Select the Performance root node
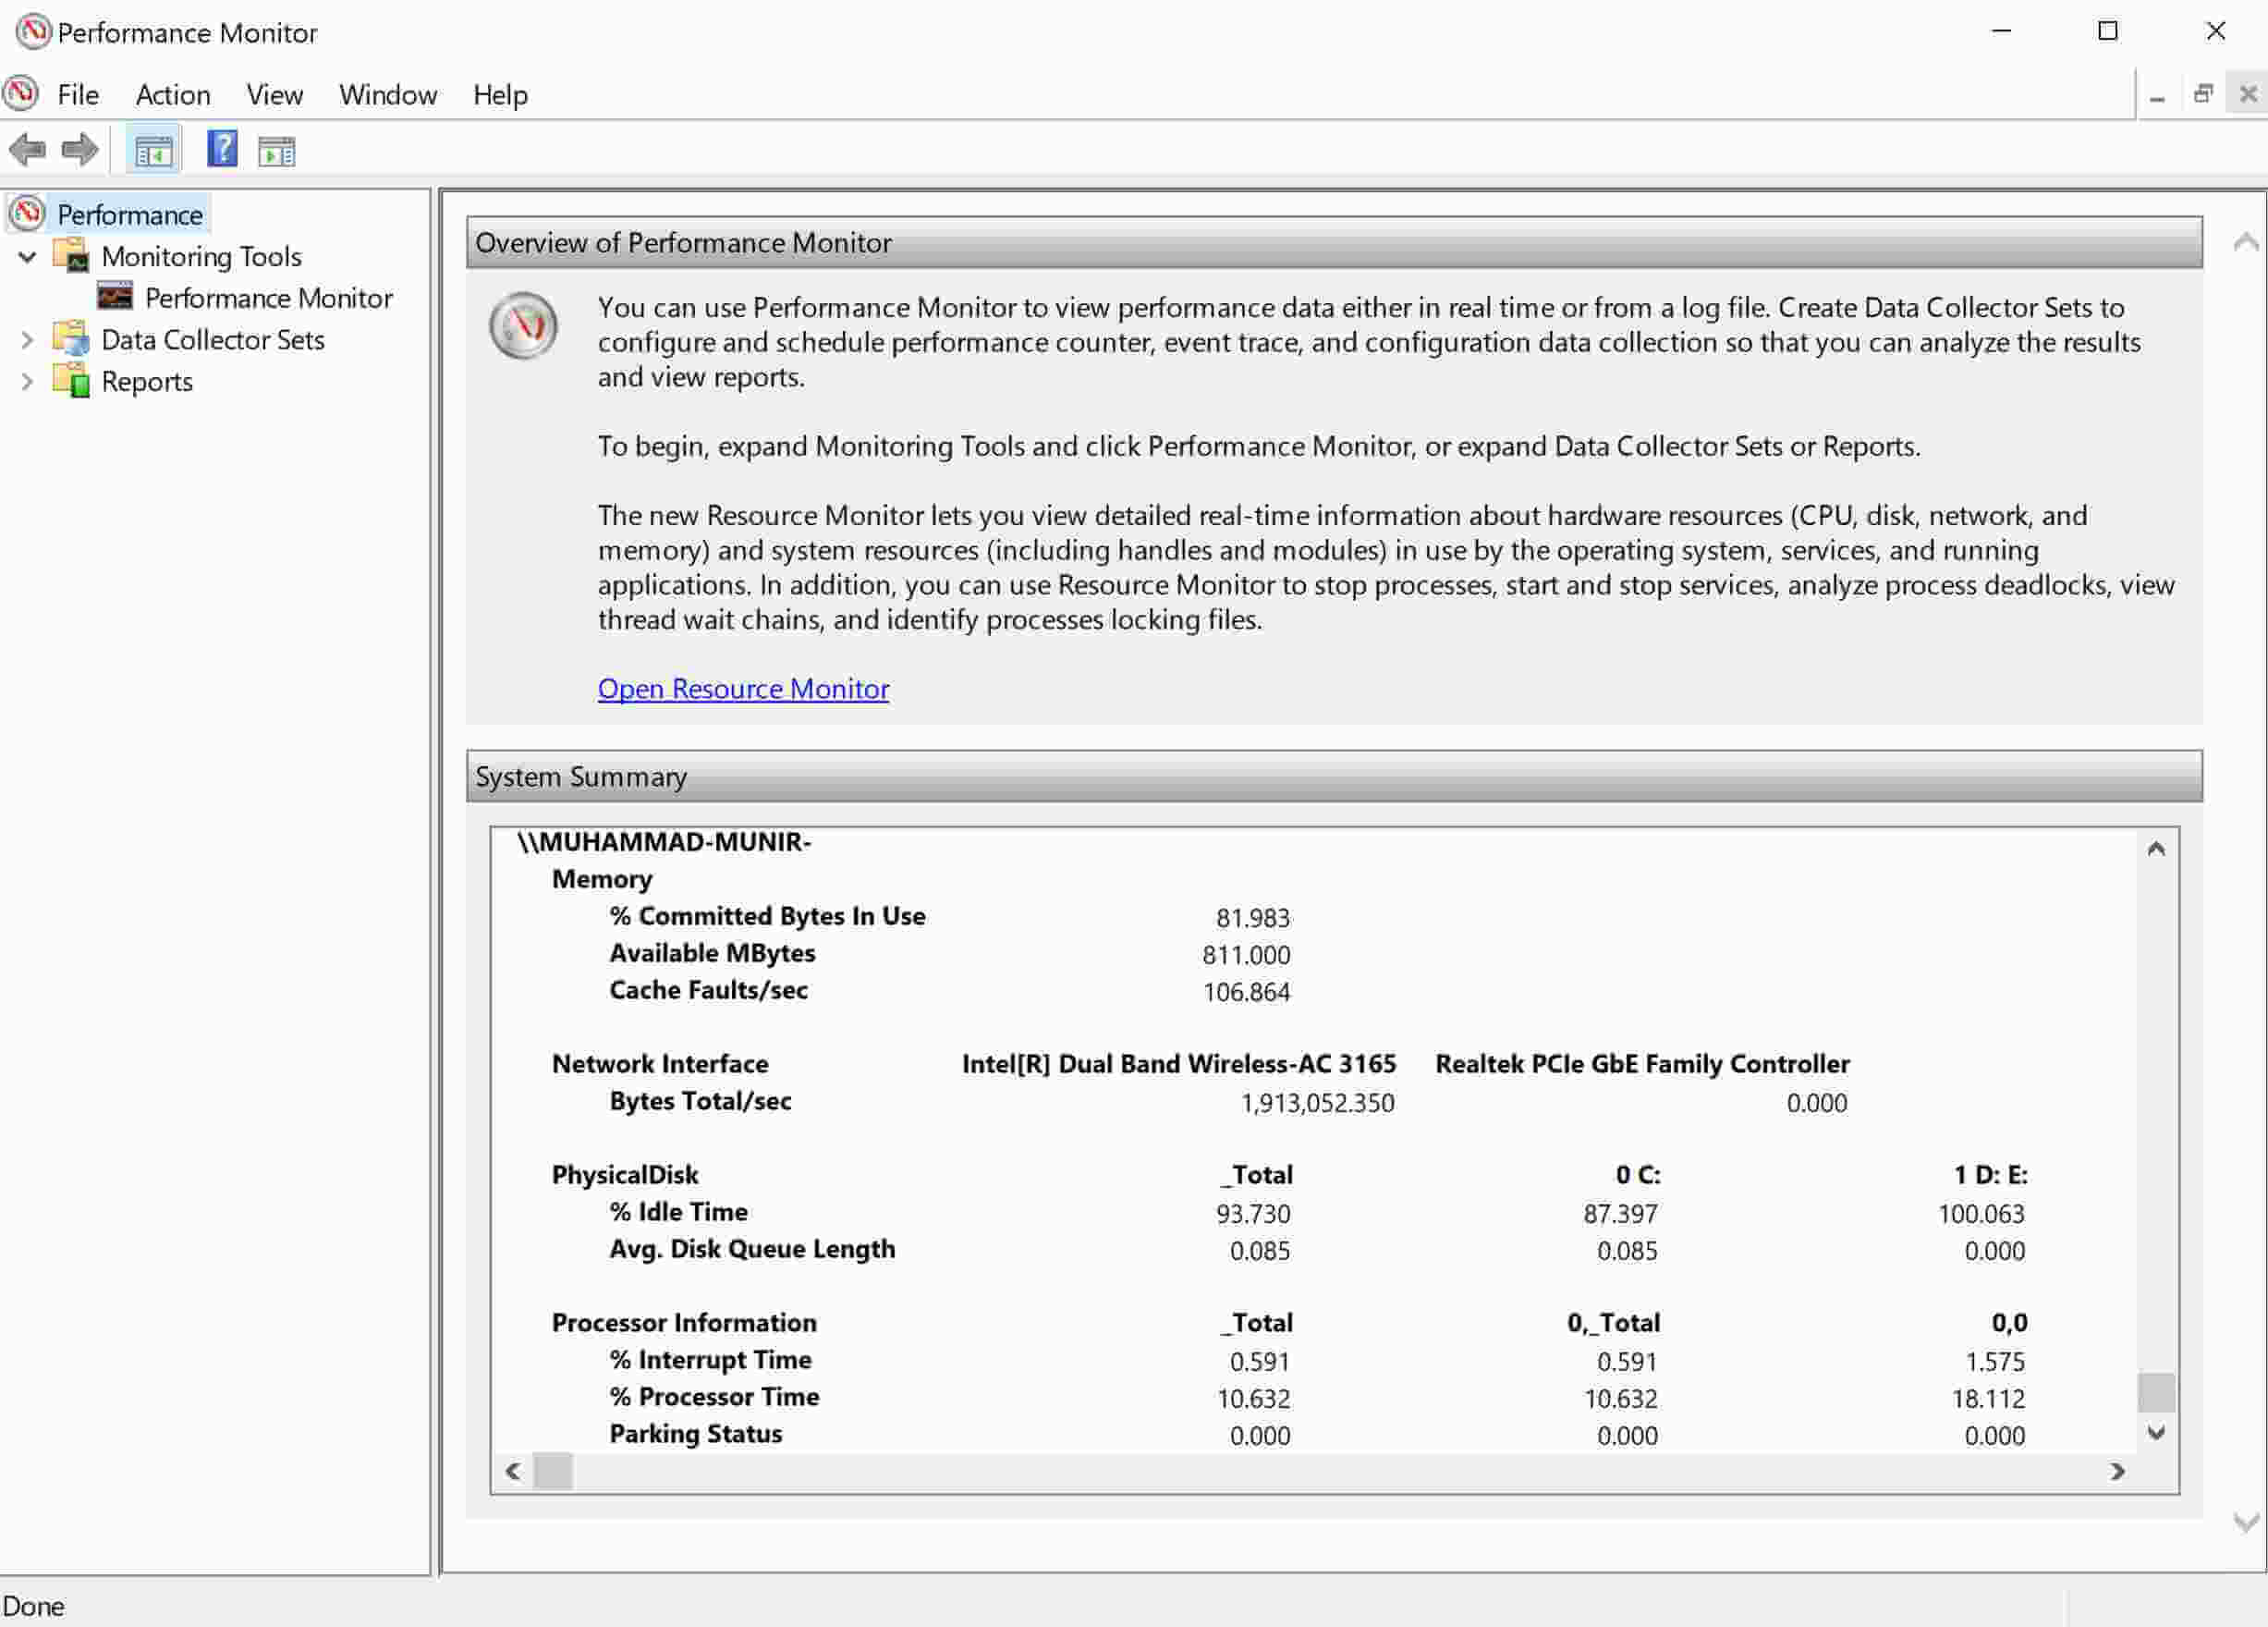This screenshot has width=2268, height=1627. pyautogui.click(x=129, y=214)
